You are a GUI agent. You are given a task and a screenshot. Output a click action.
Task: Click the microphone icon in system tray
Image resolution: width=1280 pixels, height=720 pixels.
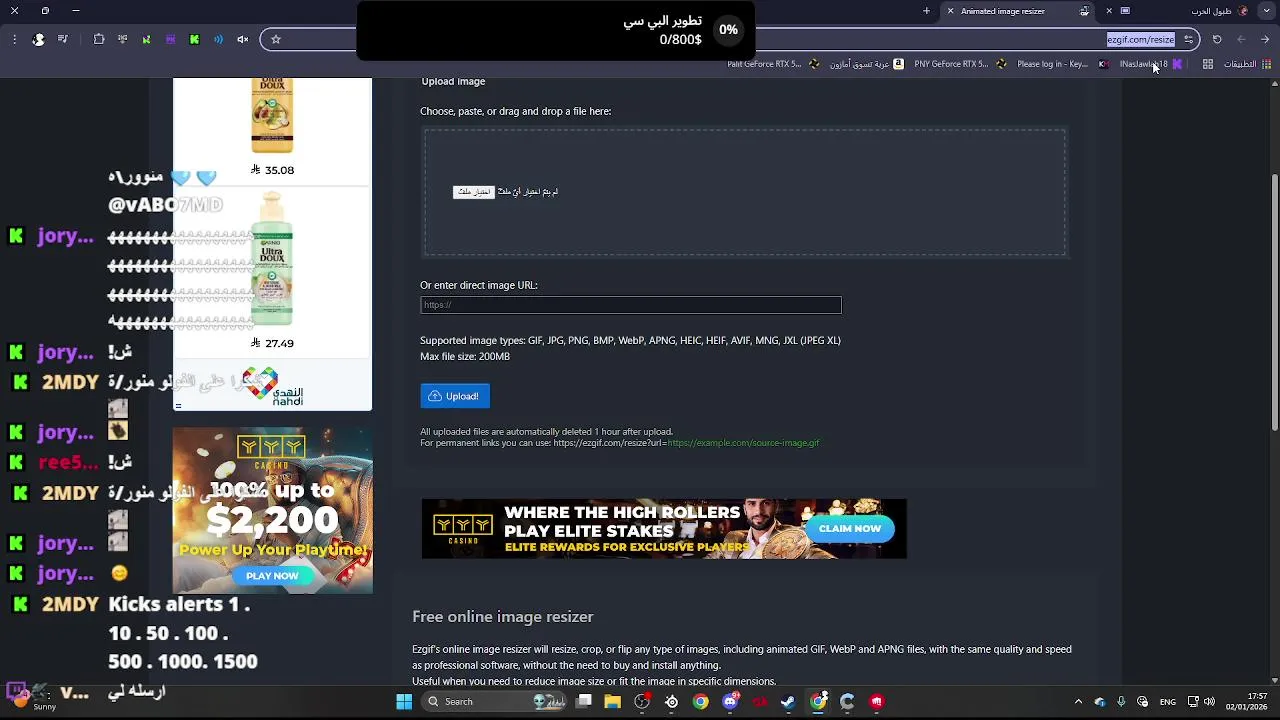tap(1121, 702)
